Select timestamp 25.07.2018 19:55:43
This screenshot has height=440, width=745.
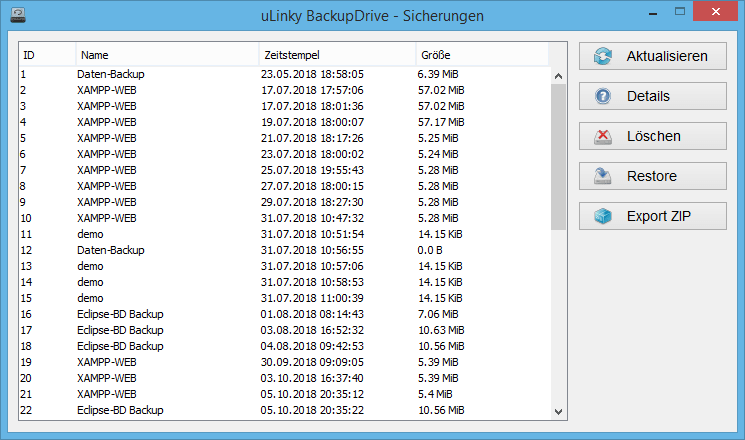[312, 170]
